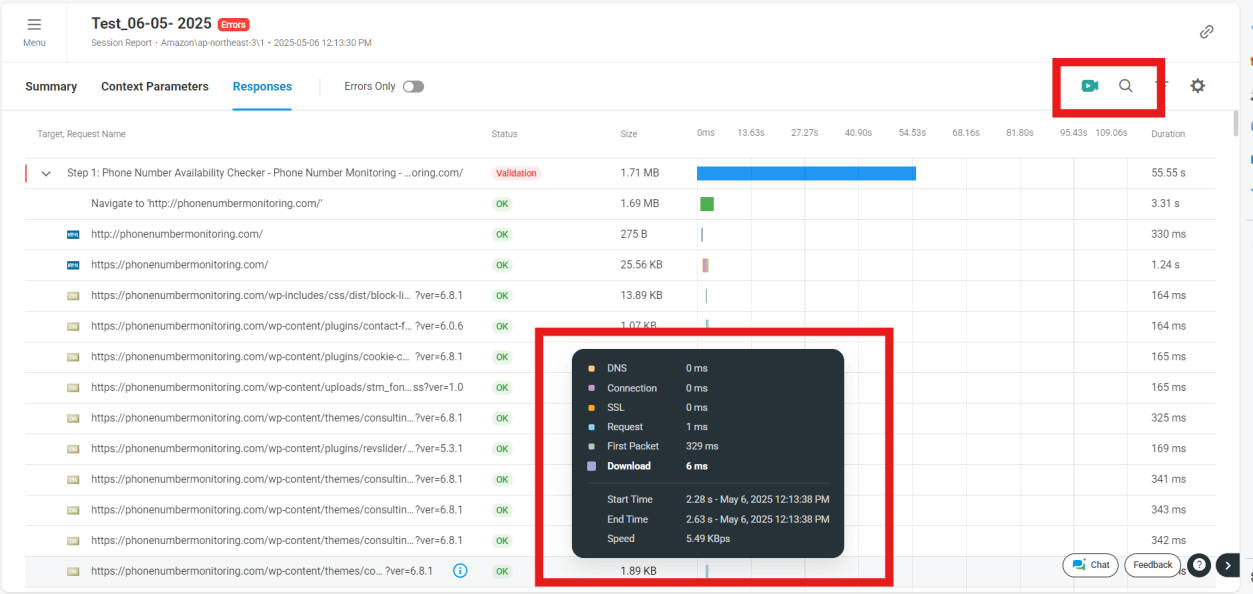1253x594 pixels.
Task: Select the plugins/contact-f… ?ver=6.0.6 request
Action: 620,326
